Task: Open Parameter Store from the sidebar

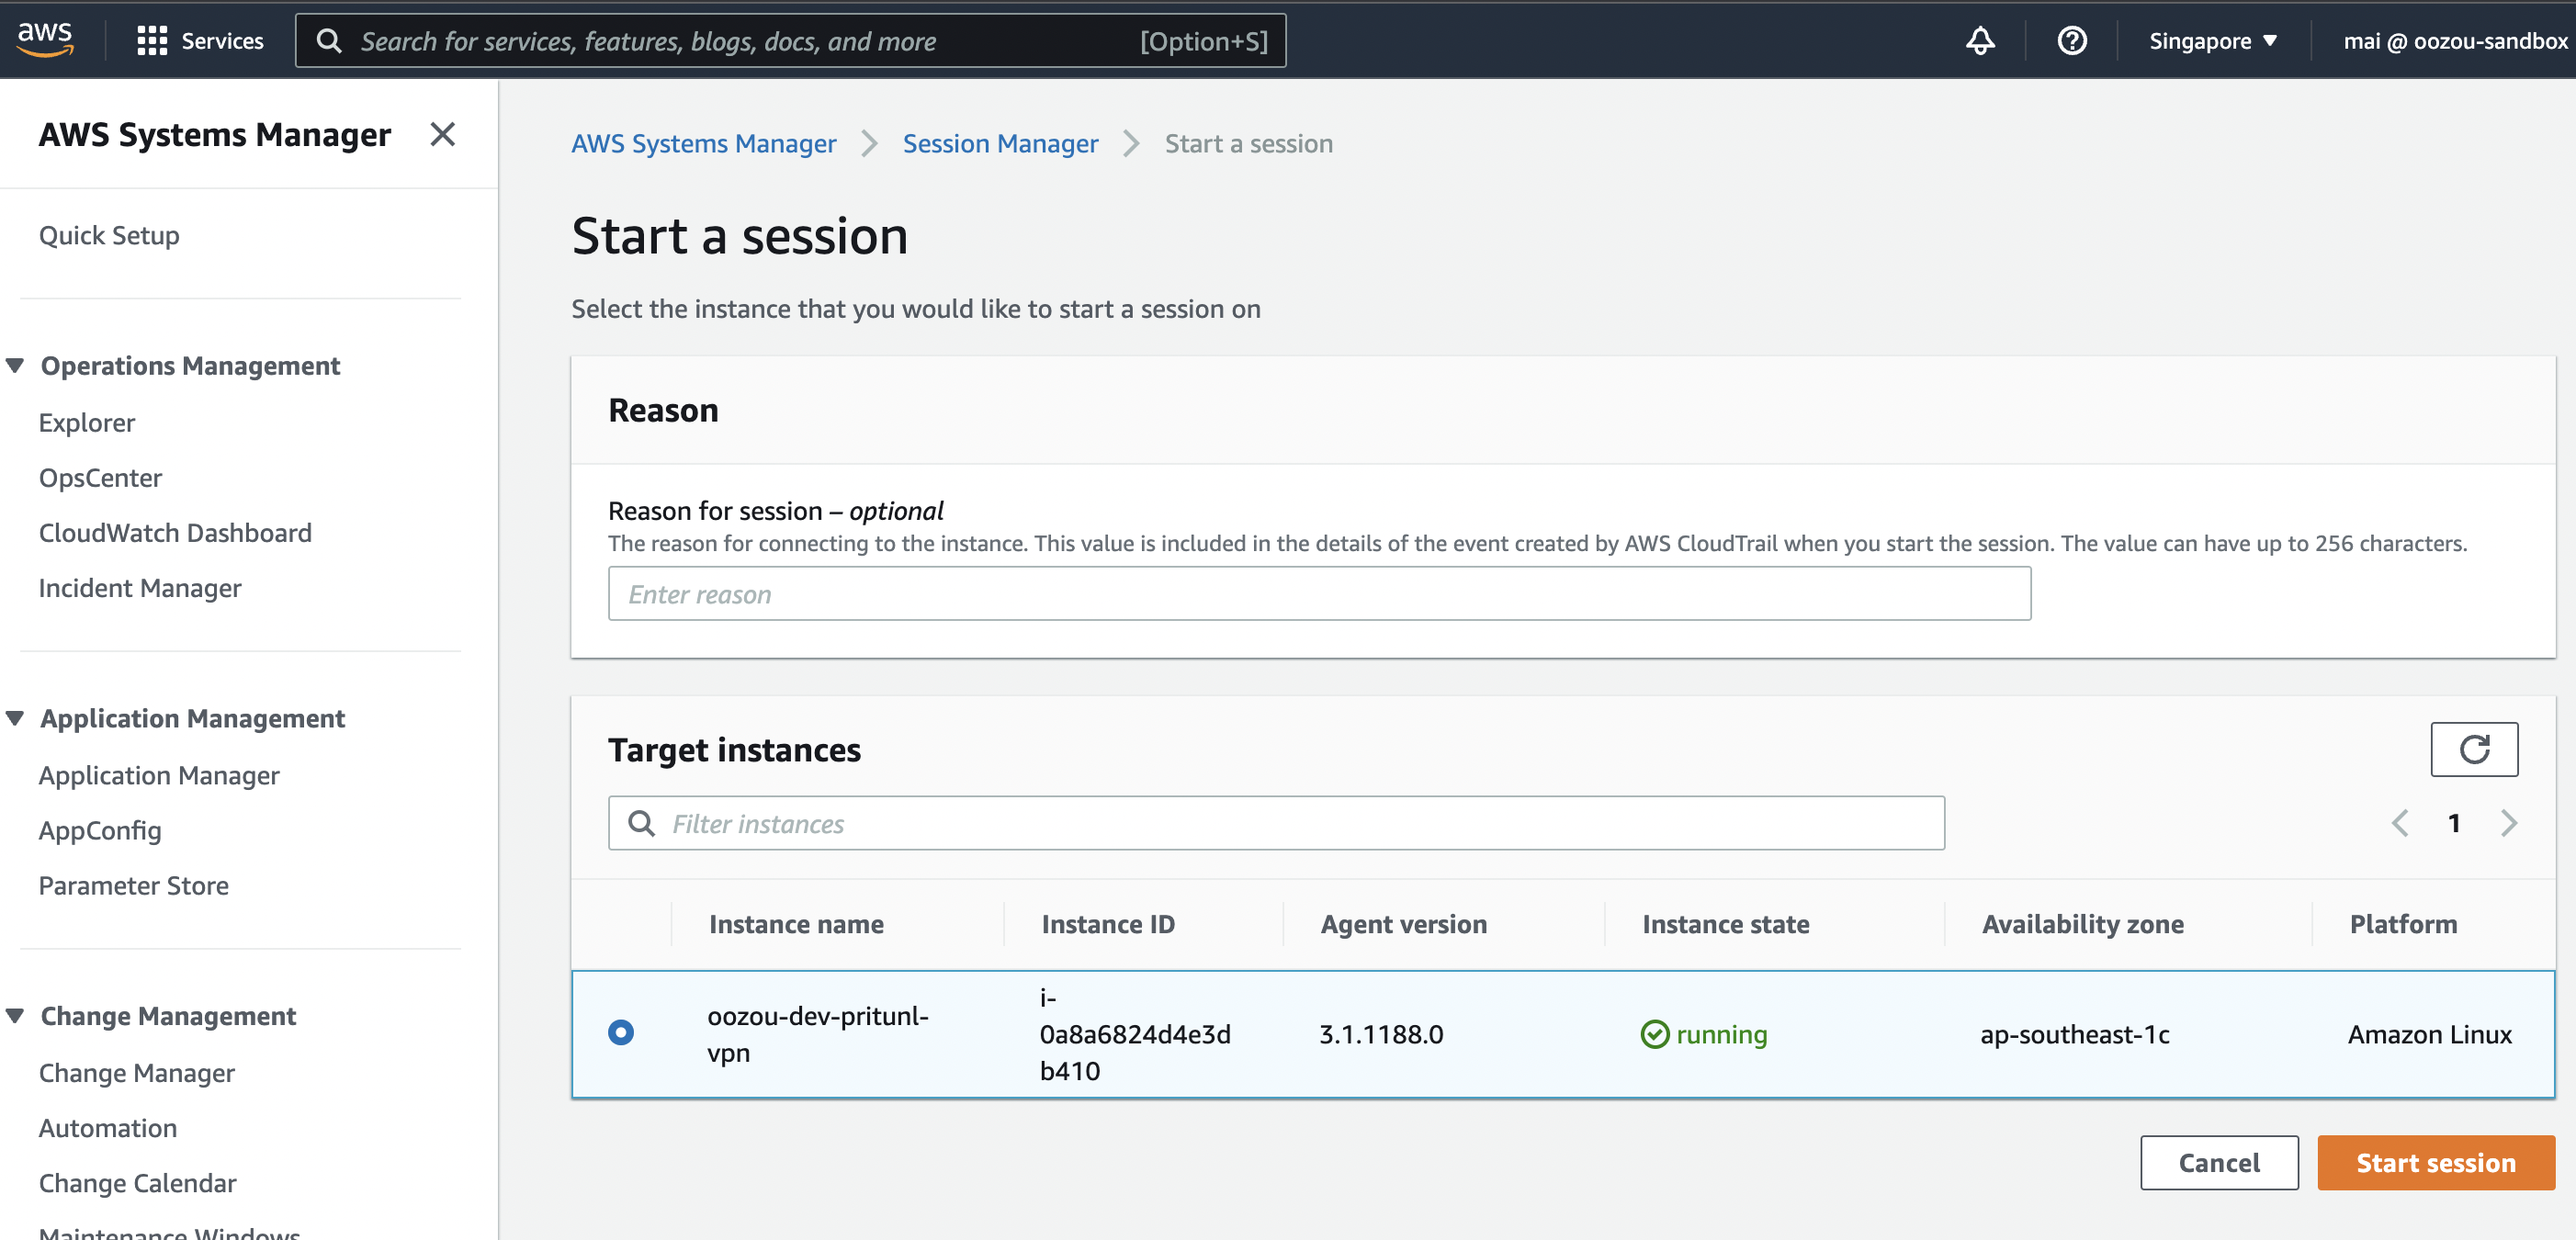Action: tap(134, 885)
